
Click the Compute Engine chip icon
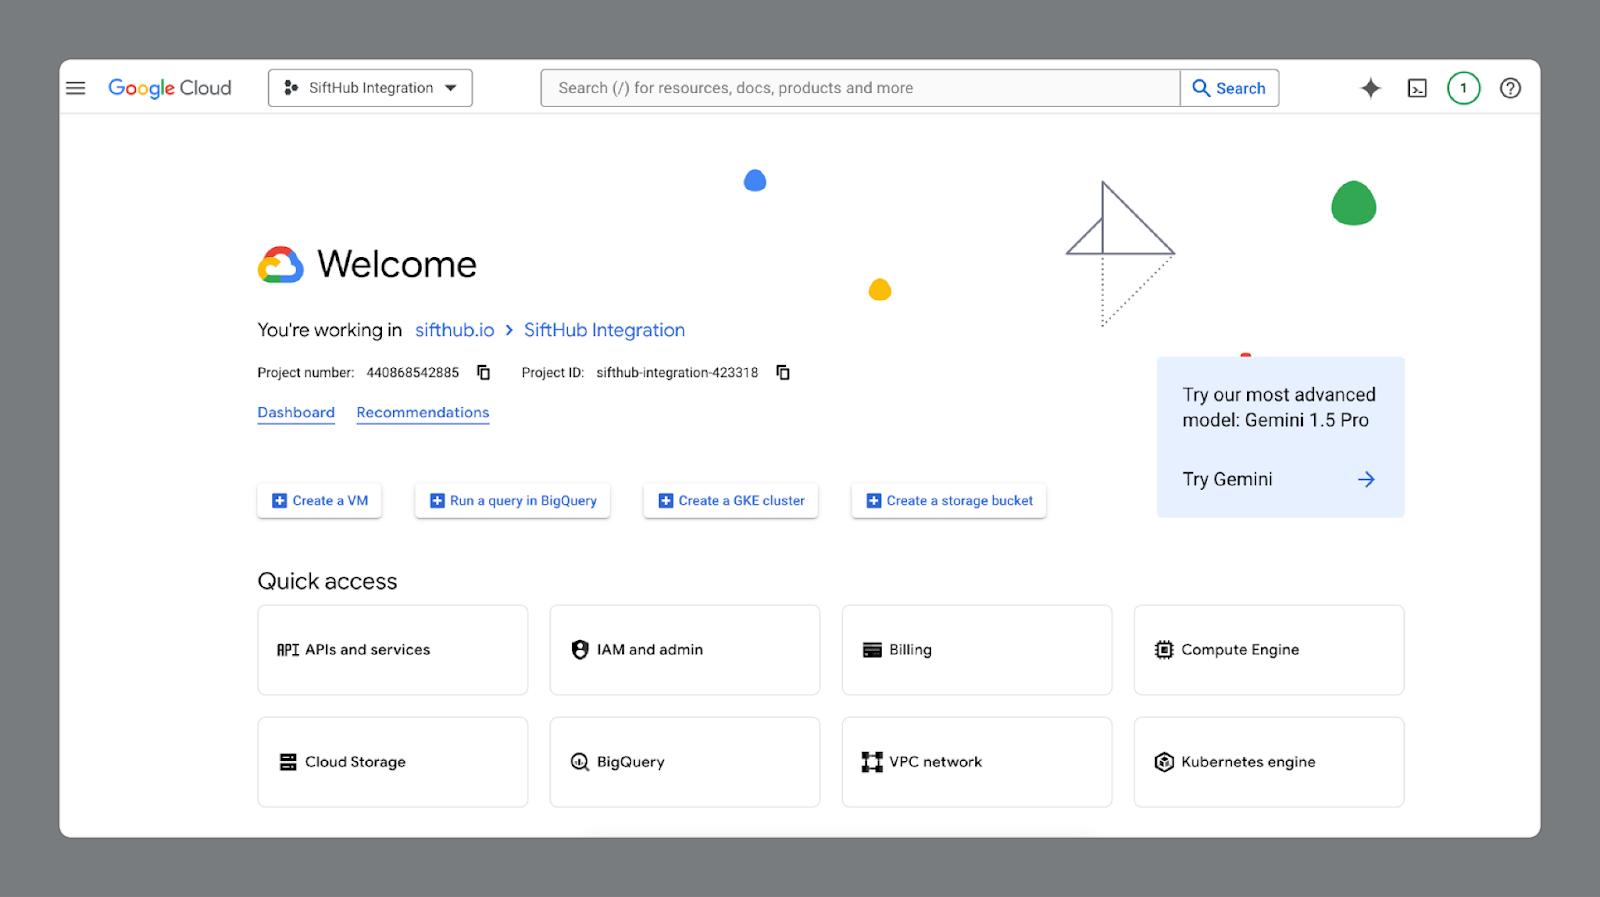(1164, 650)
